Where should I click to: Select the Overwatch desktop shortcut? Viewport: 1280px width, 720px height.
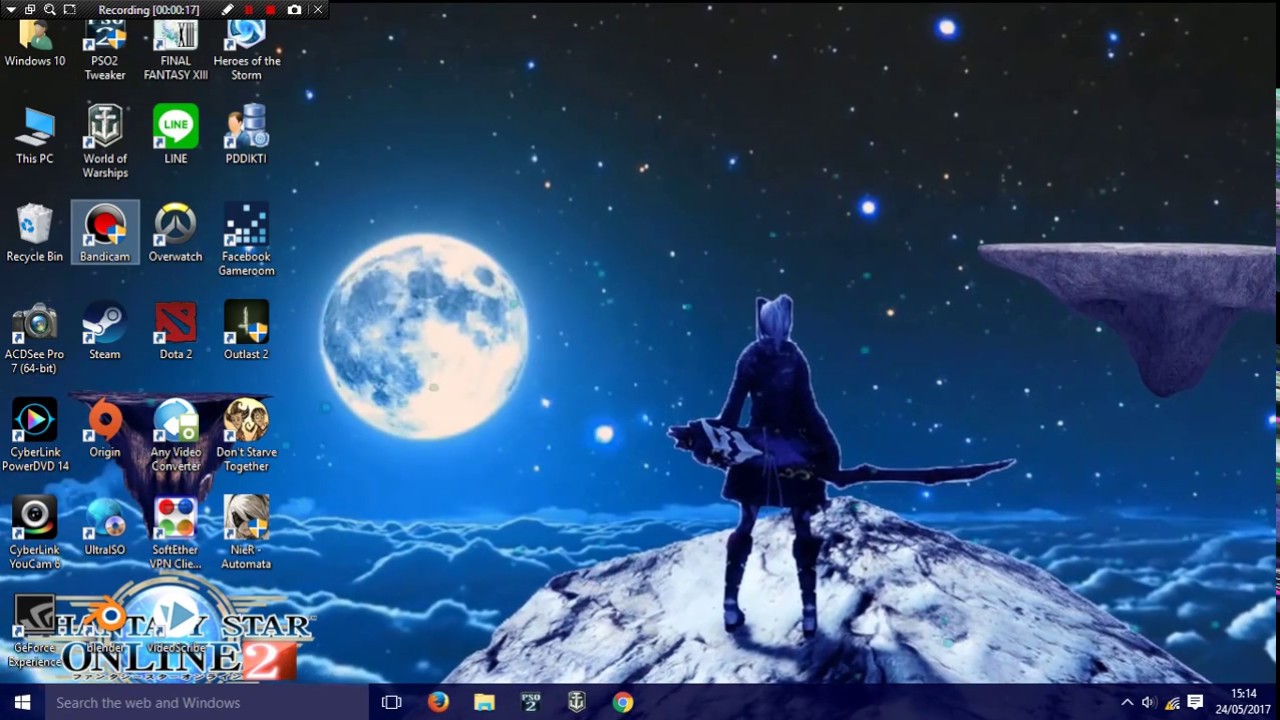[176, 233]
